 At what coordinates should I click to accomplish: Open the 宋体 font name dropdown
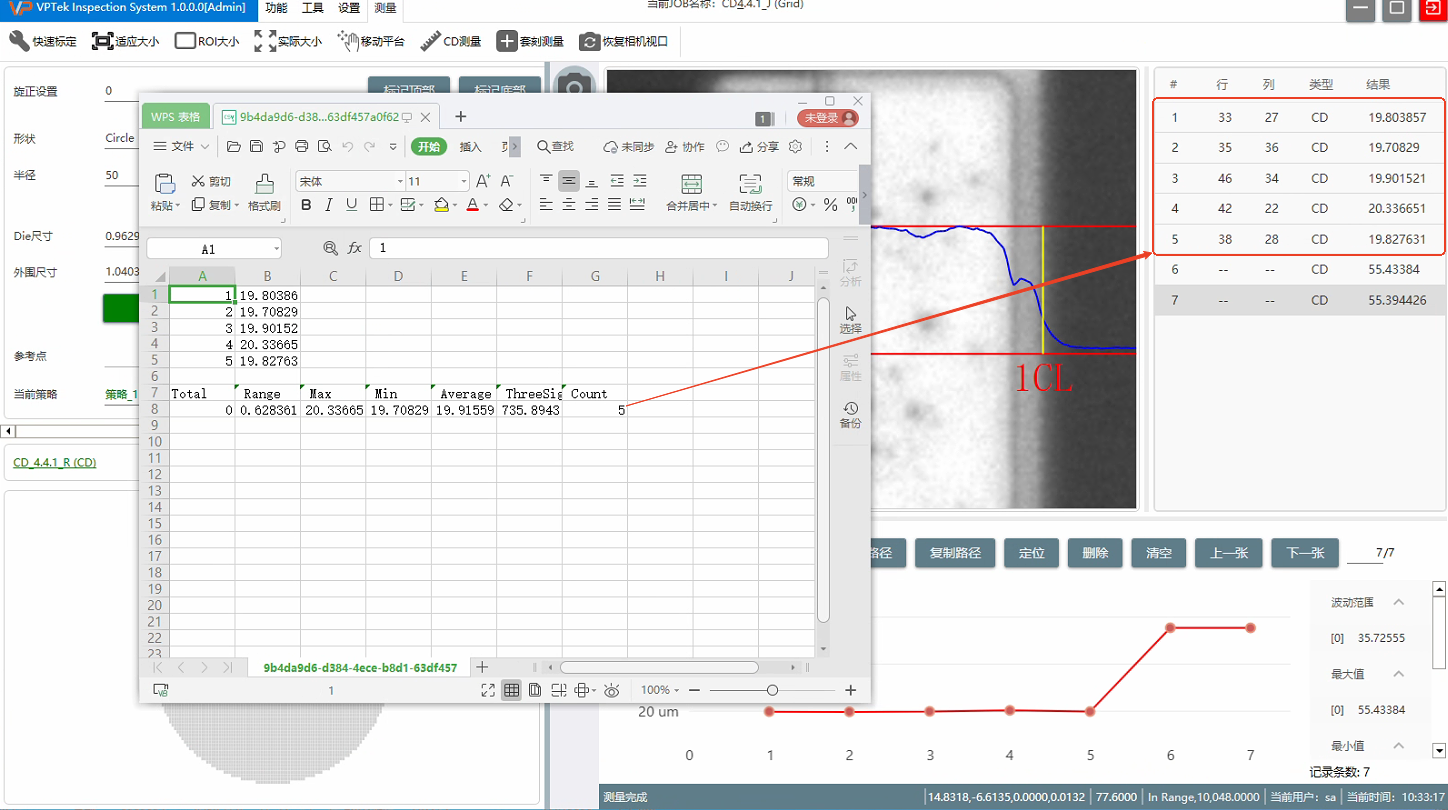pyautogui.click(x=400, y=182)
